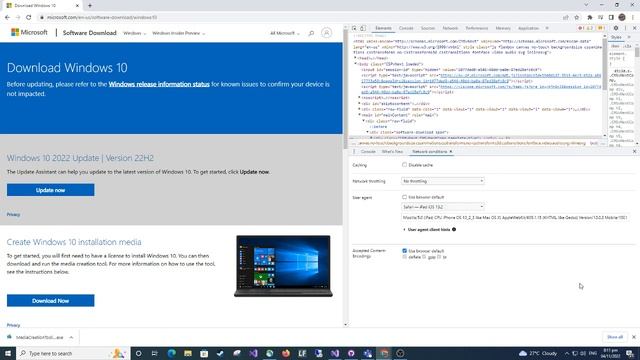Image resolution: width=640 pixels, height=360 pixels.
Task: Open Task View from the taskbar
Action: pos(155,353)
